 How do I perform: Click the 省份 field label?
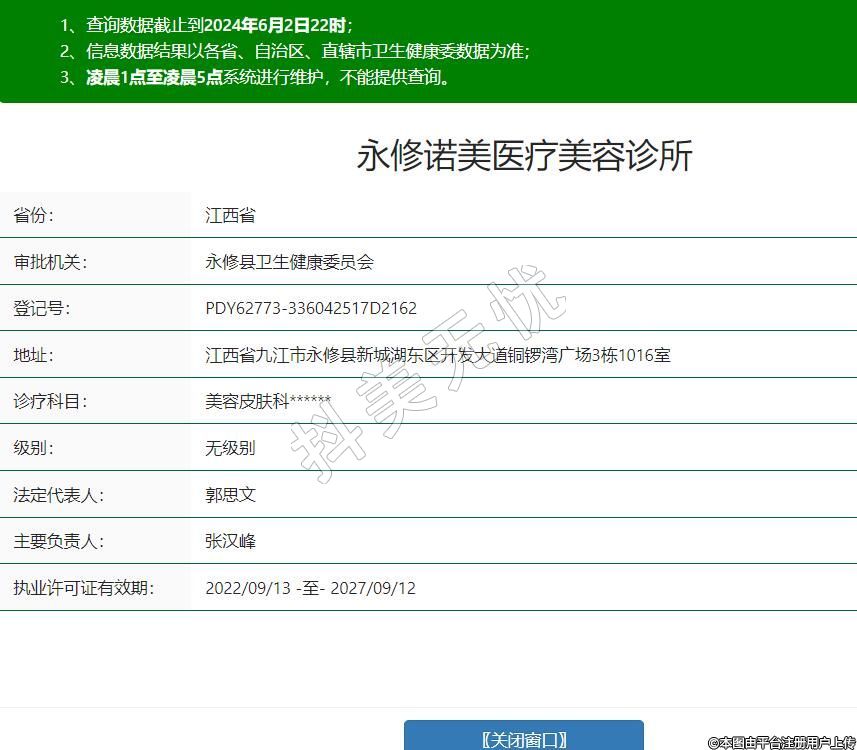point(33,215)
